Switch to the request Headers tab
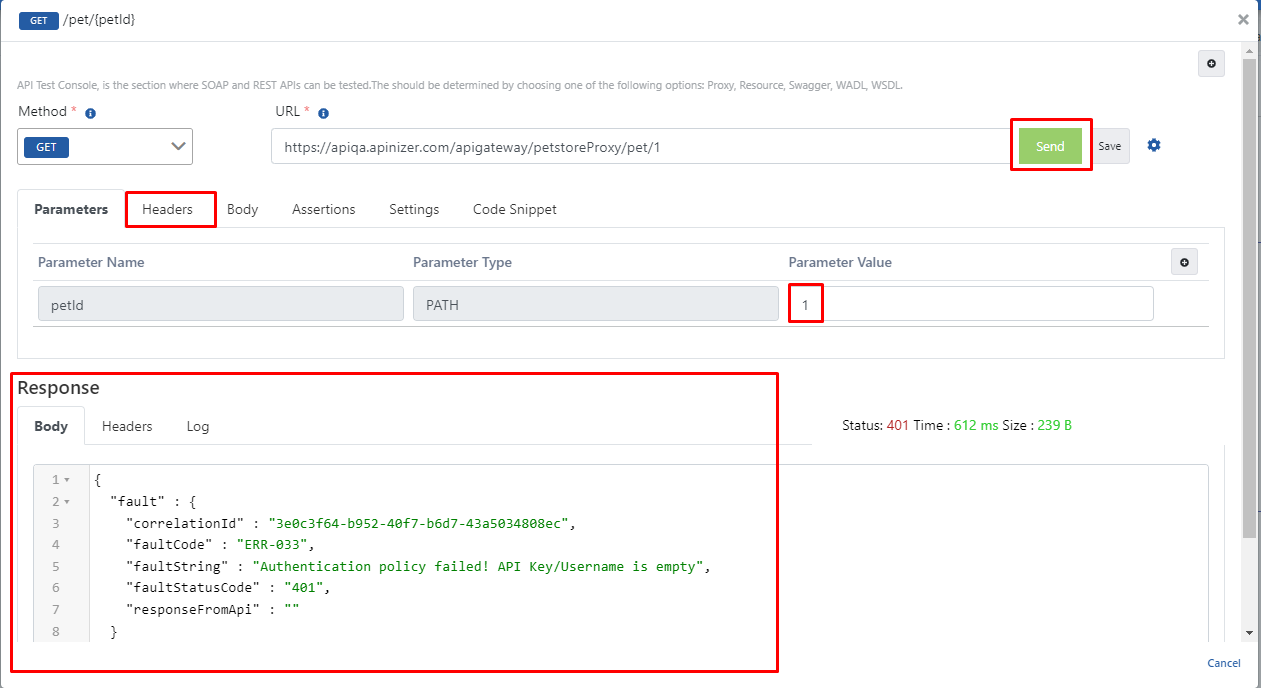The width and height of the screenshot is (1261, 688). click(x=168, y=209)
